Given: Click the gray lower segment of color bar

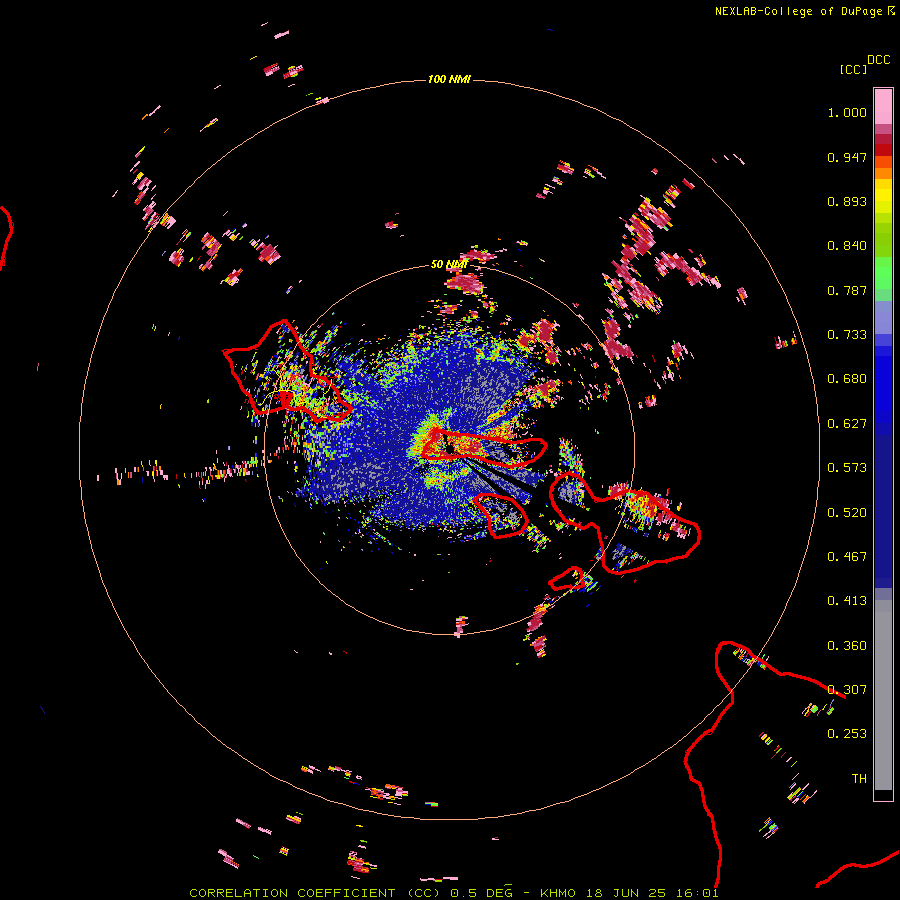Looking at the screenshot, I should point(883,695).
